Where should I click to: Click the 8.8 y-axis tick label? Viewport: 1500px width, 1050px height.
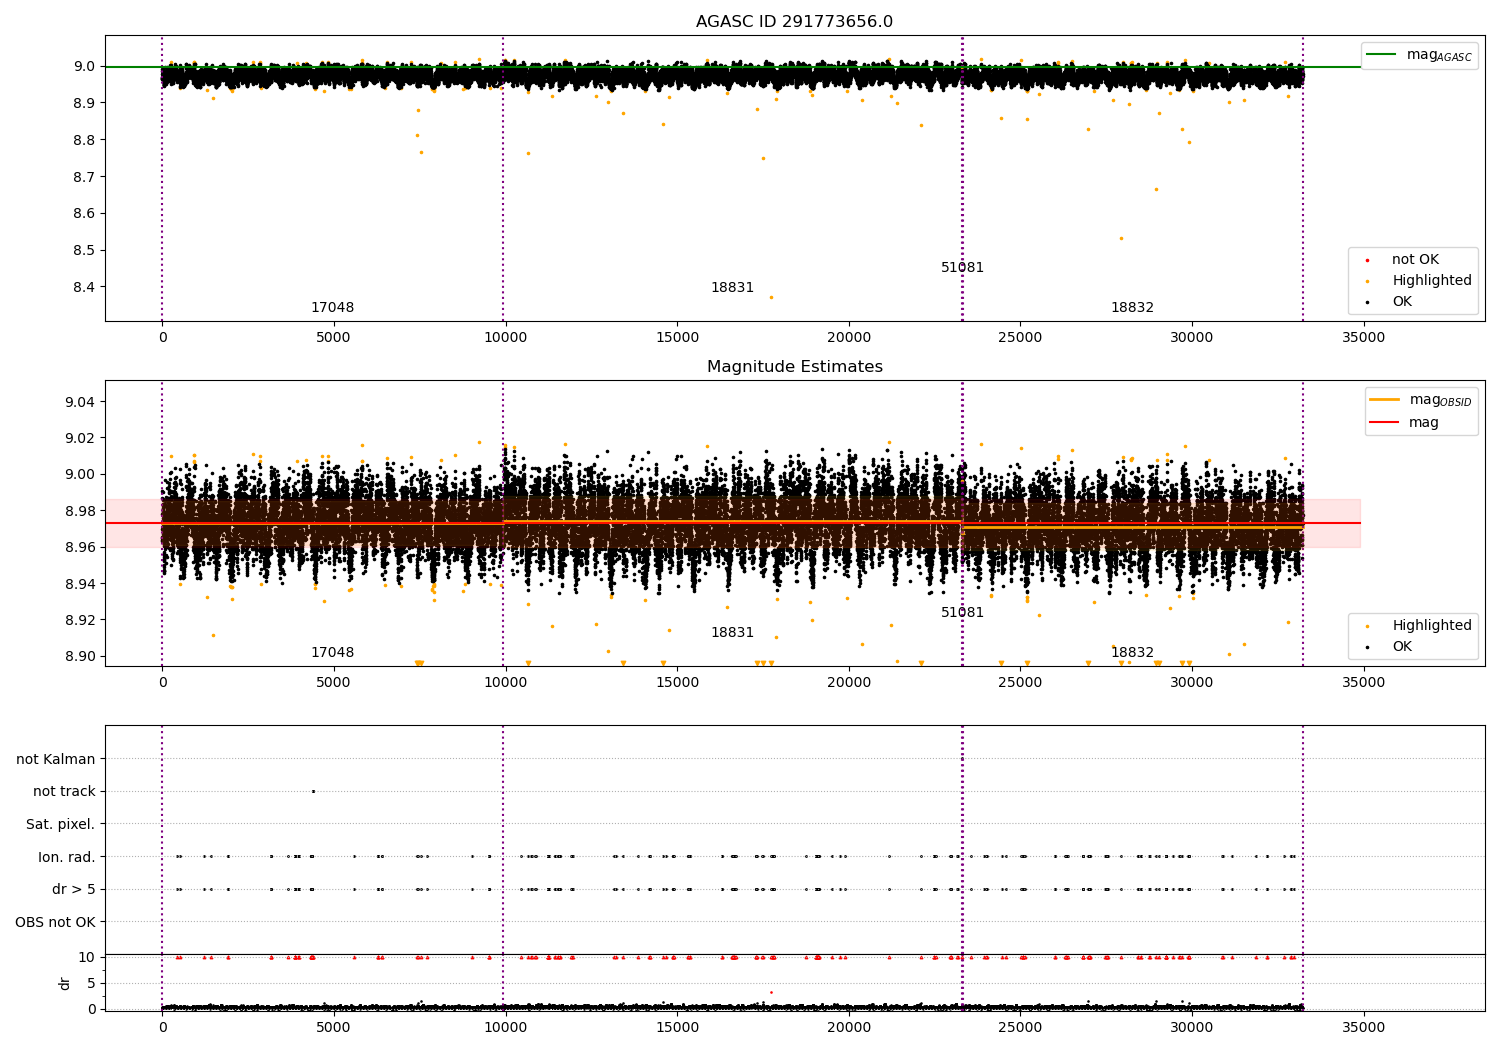tap(83, 140)
